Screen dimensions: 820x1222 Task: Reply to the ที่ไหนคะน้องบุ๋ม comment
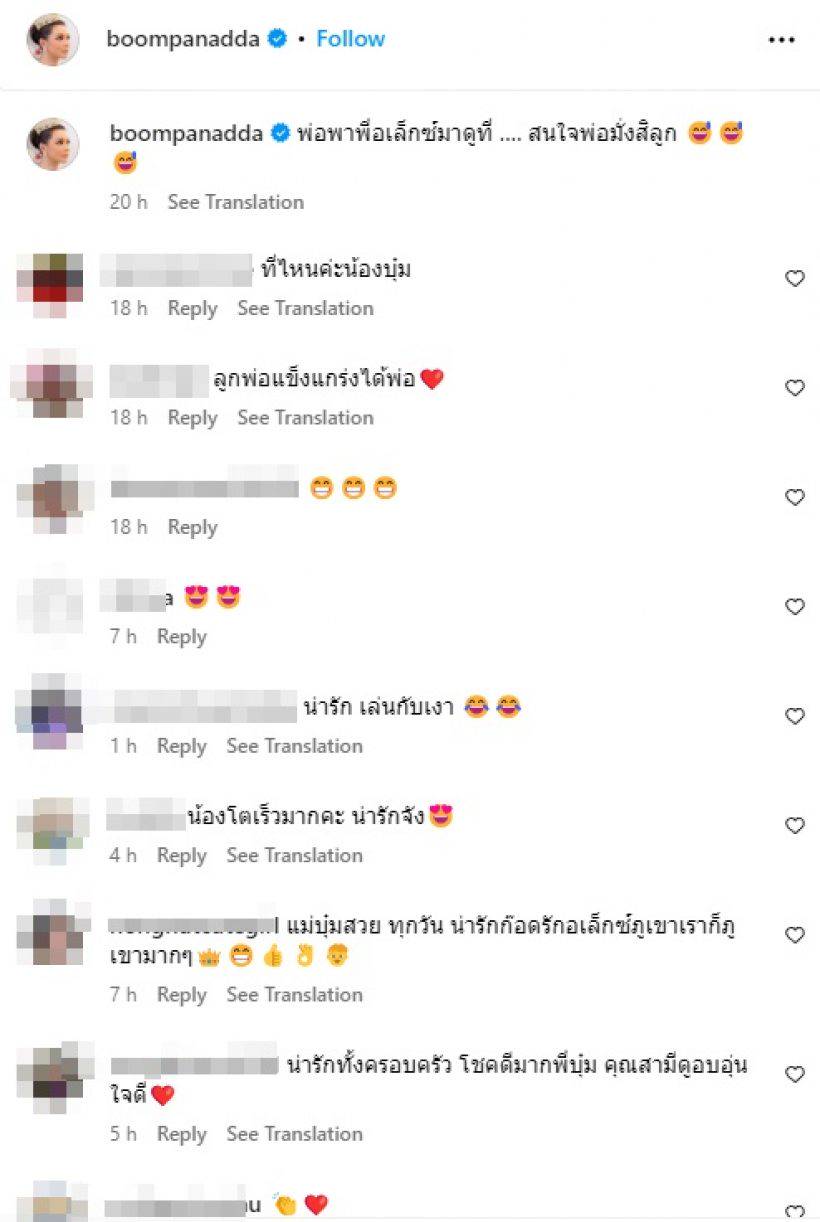click(193, 308)
